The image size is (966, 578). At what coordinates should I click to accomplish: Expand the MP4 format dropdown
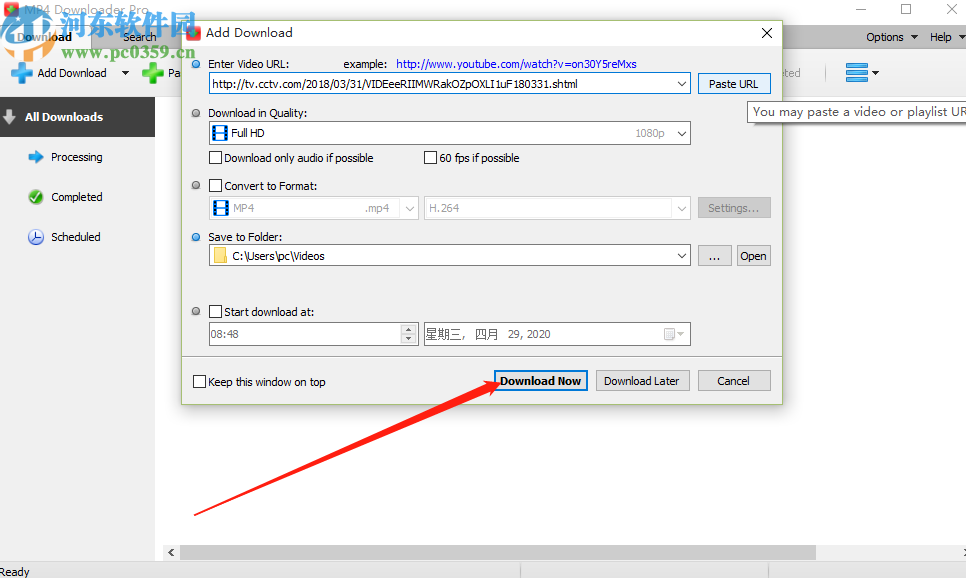tap(409, 207)
